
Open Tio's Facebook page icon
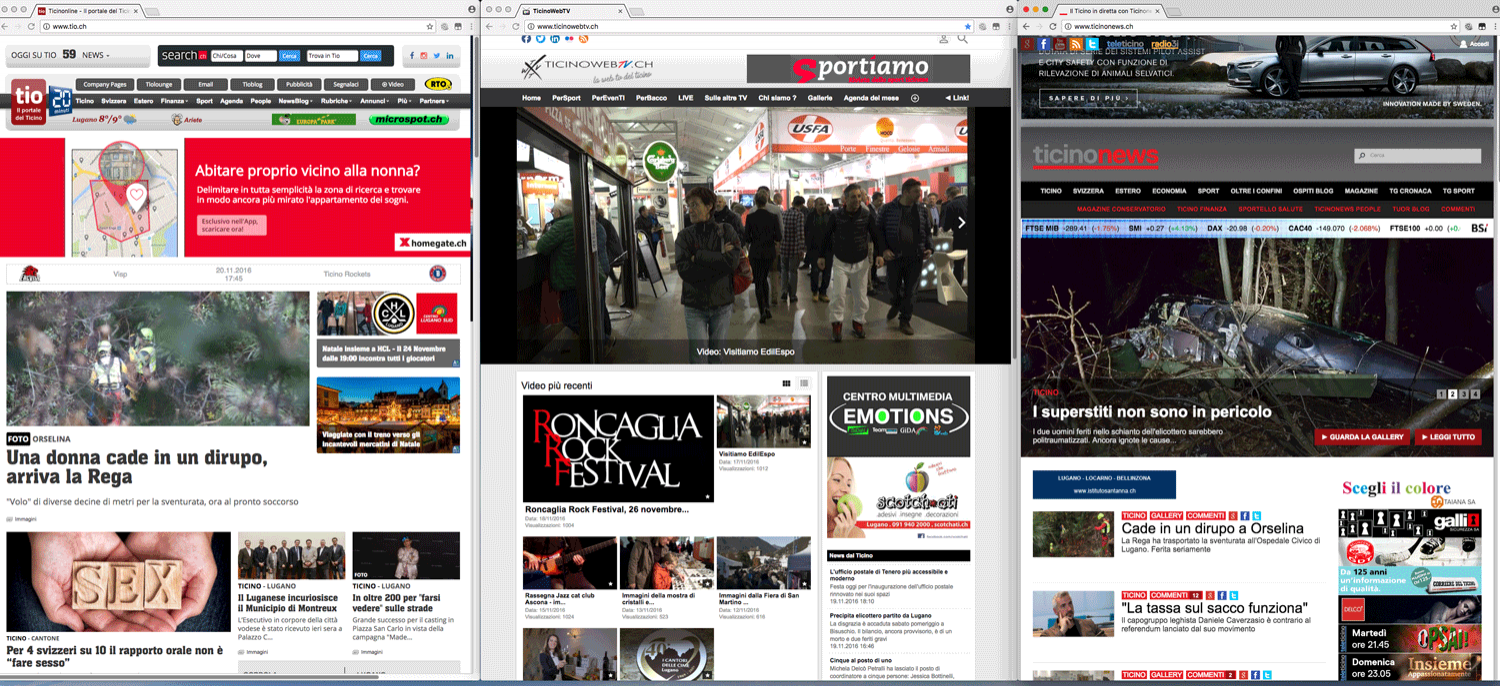[410, 55]
